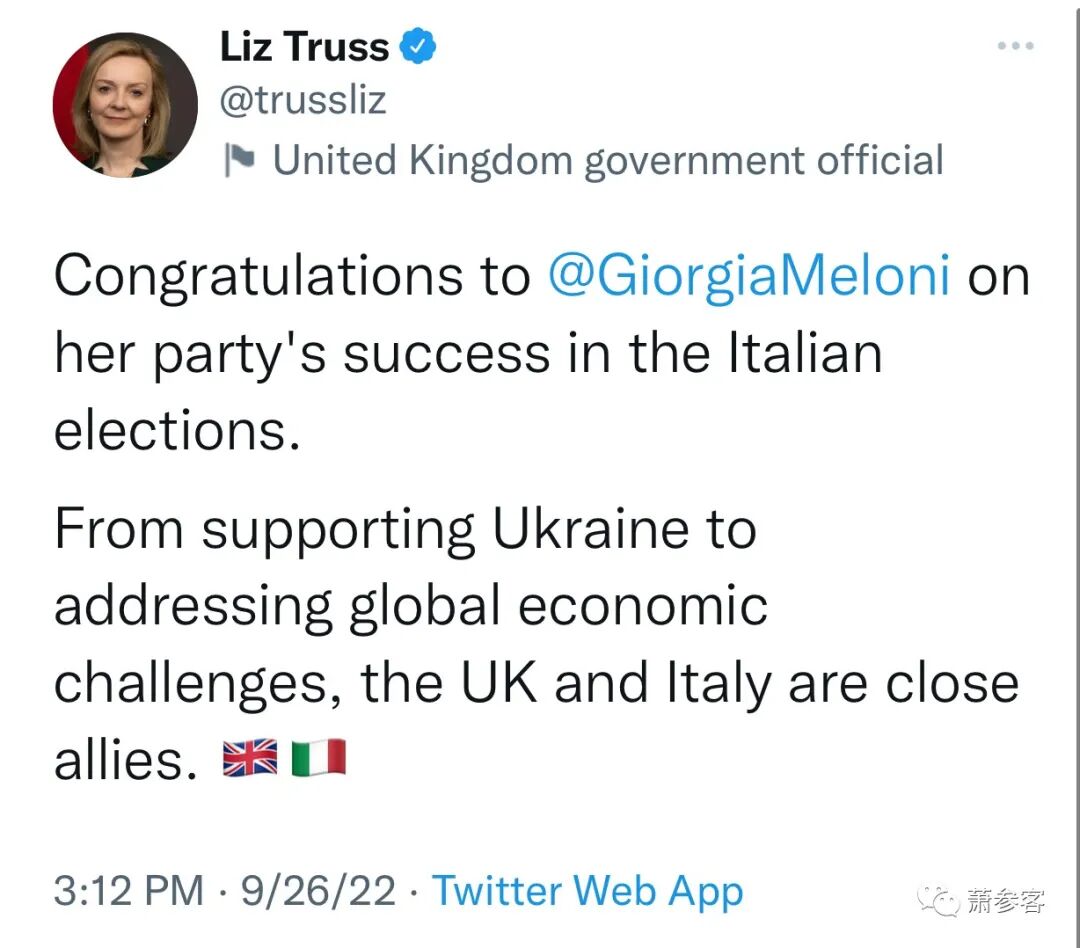Click the WeChat logo watermark
Viewport: 1080px width, 948px height.
pos(940,900)
